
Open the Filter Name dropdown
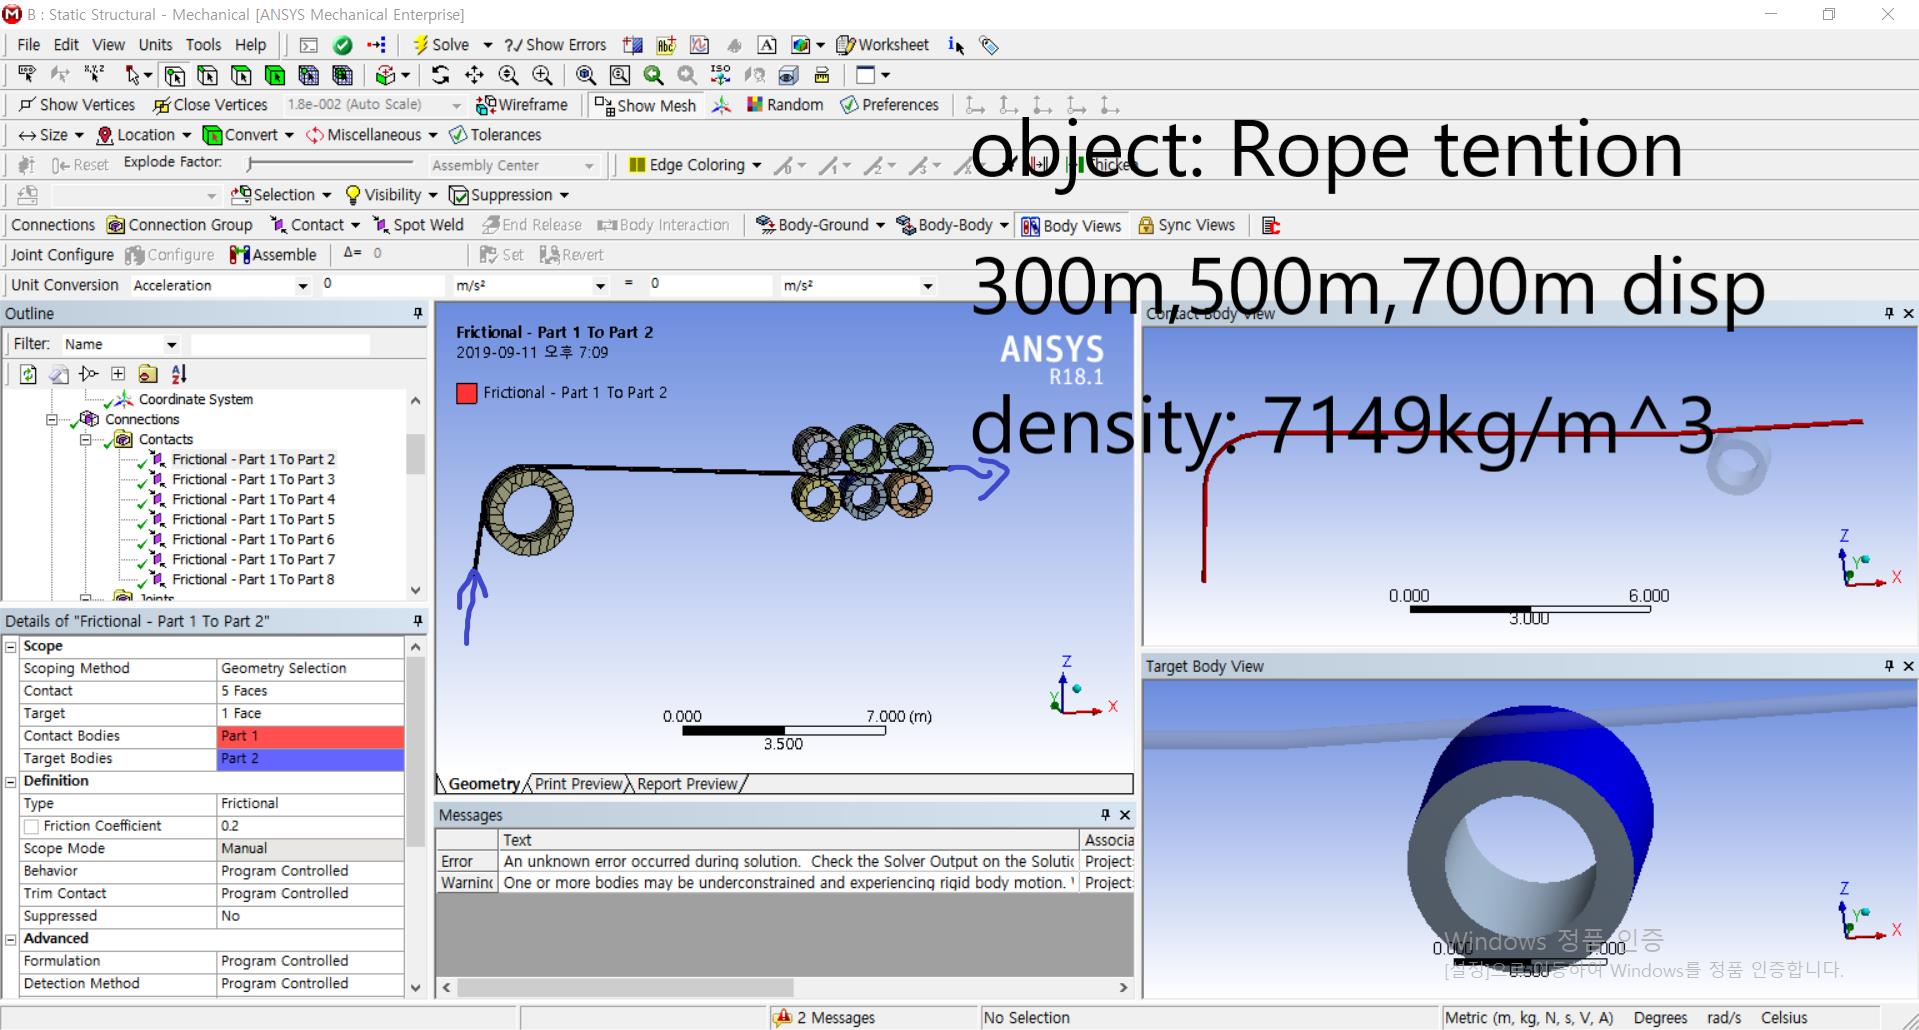coord(171,345)
